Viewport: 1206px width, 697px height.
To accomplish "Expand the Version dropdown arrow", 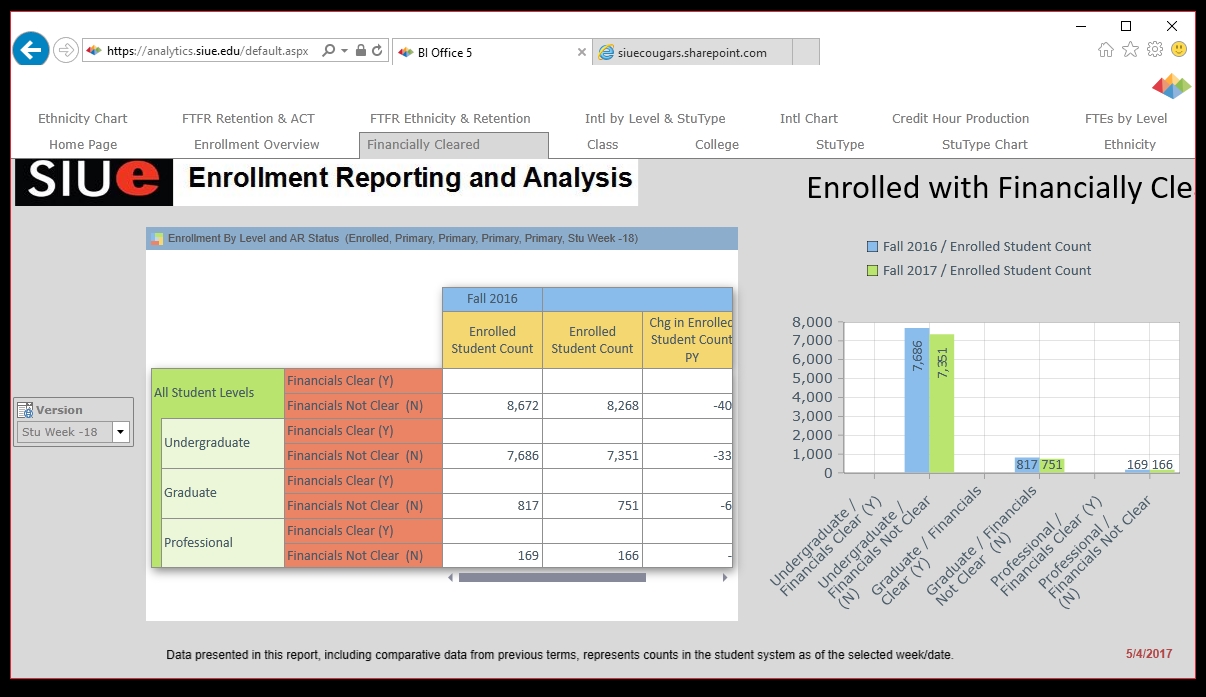I will [121, 432].
